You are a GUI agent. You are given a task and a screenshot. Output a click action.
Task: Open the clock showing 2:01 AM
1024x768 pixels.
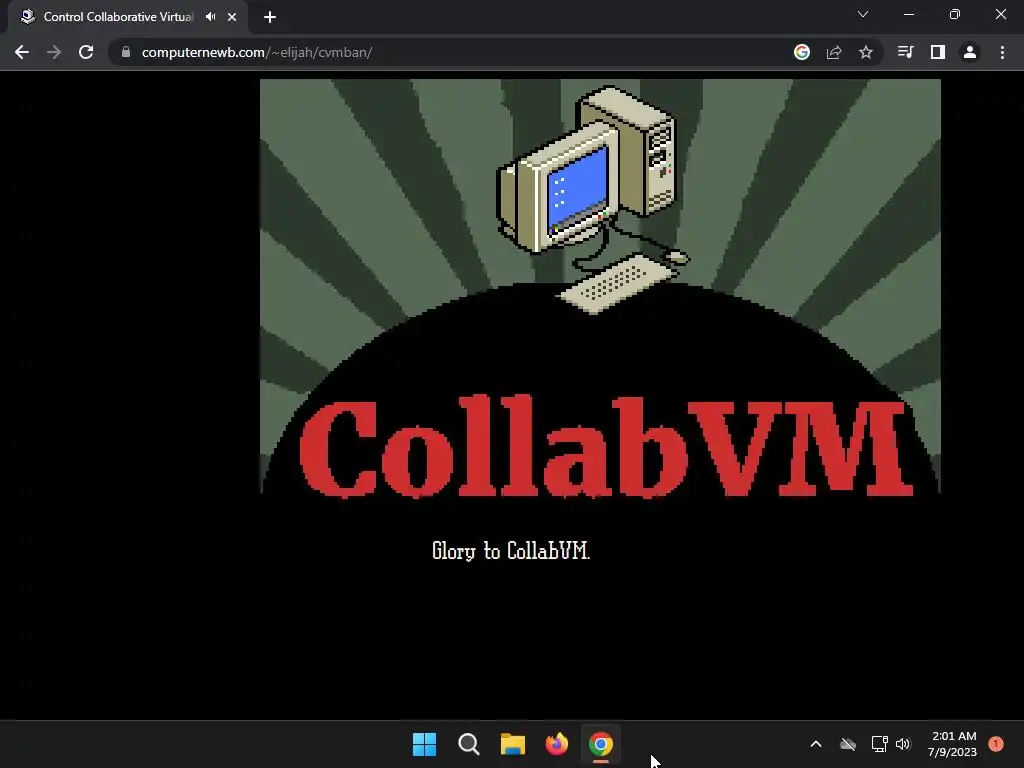pyautogui.click(x=953, y=744)
